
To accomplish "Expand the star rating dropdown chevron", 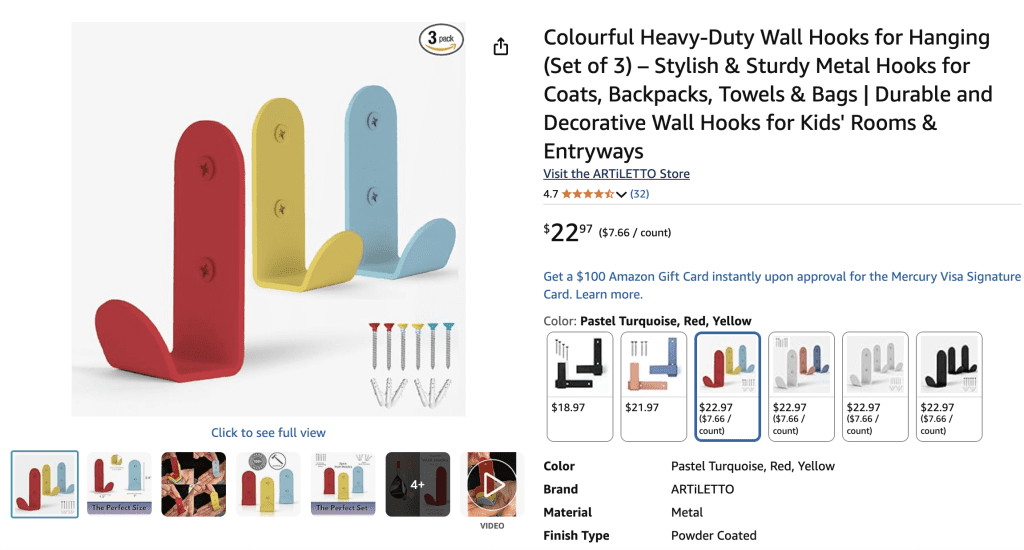I will click(621, 194).
